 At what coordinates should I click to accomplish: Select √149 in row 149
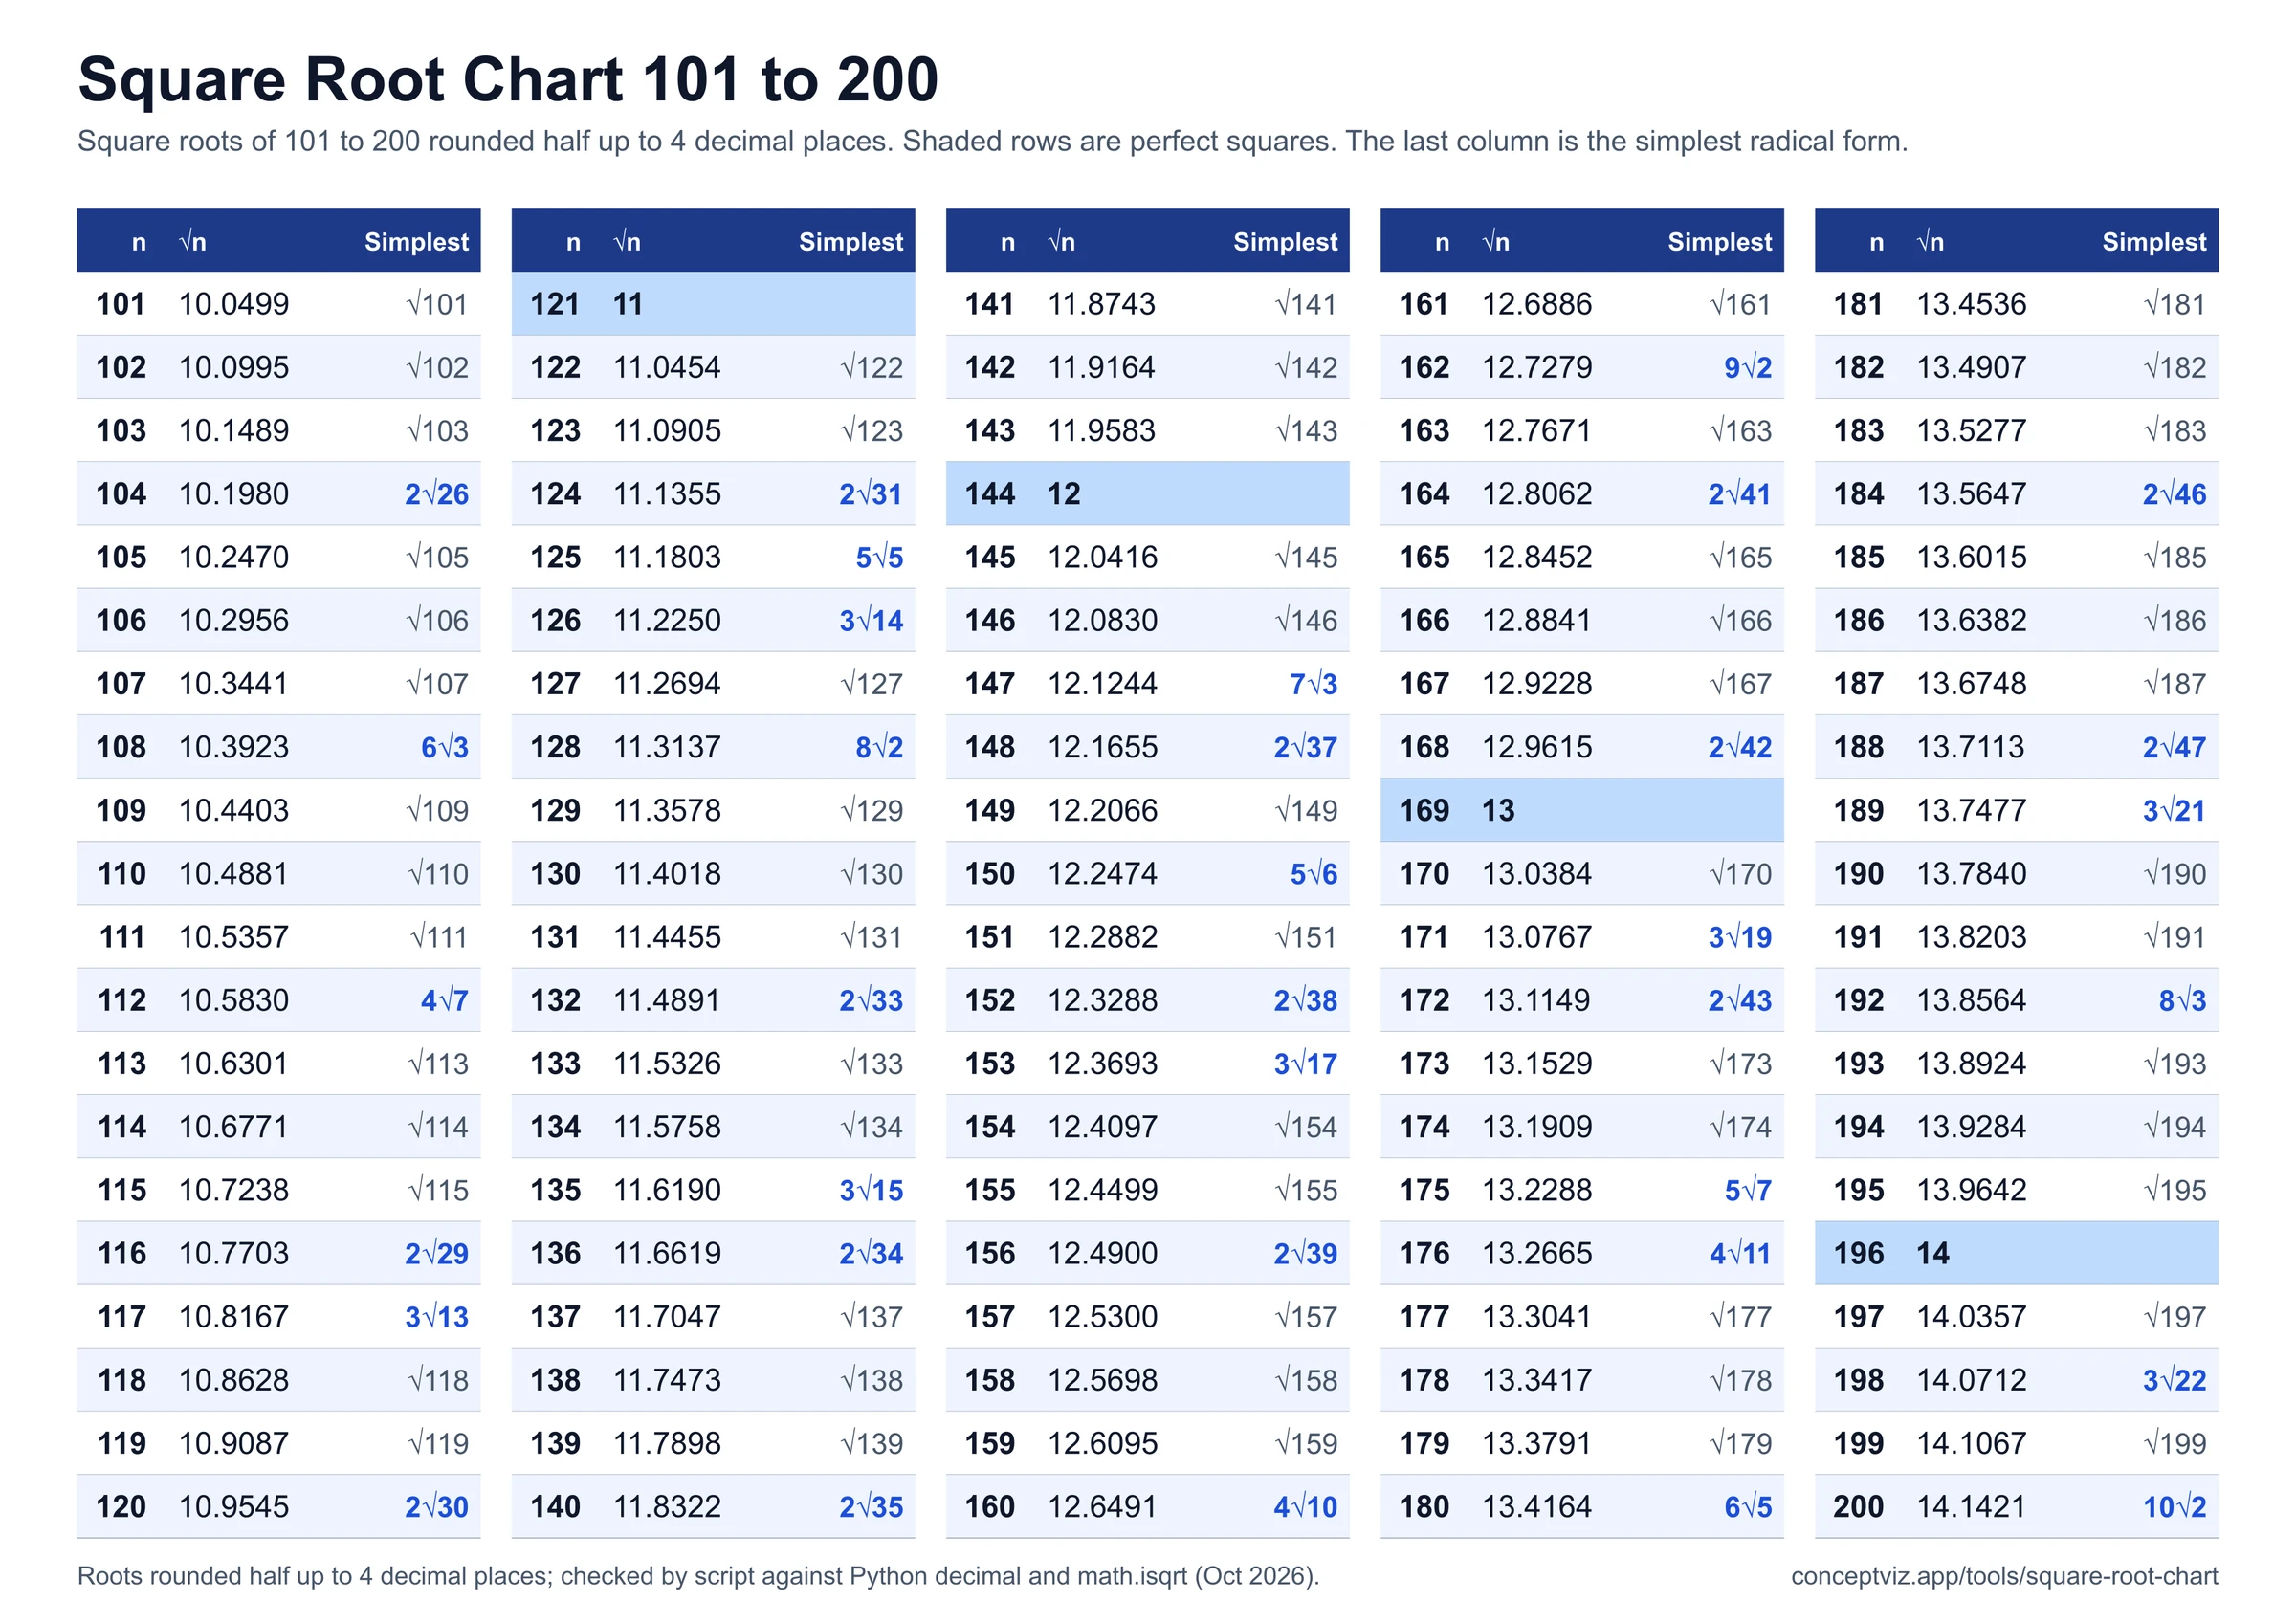point(1307,810)
